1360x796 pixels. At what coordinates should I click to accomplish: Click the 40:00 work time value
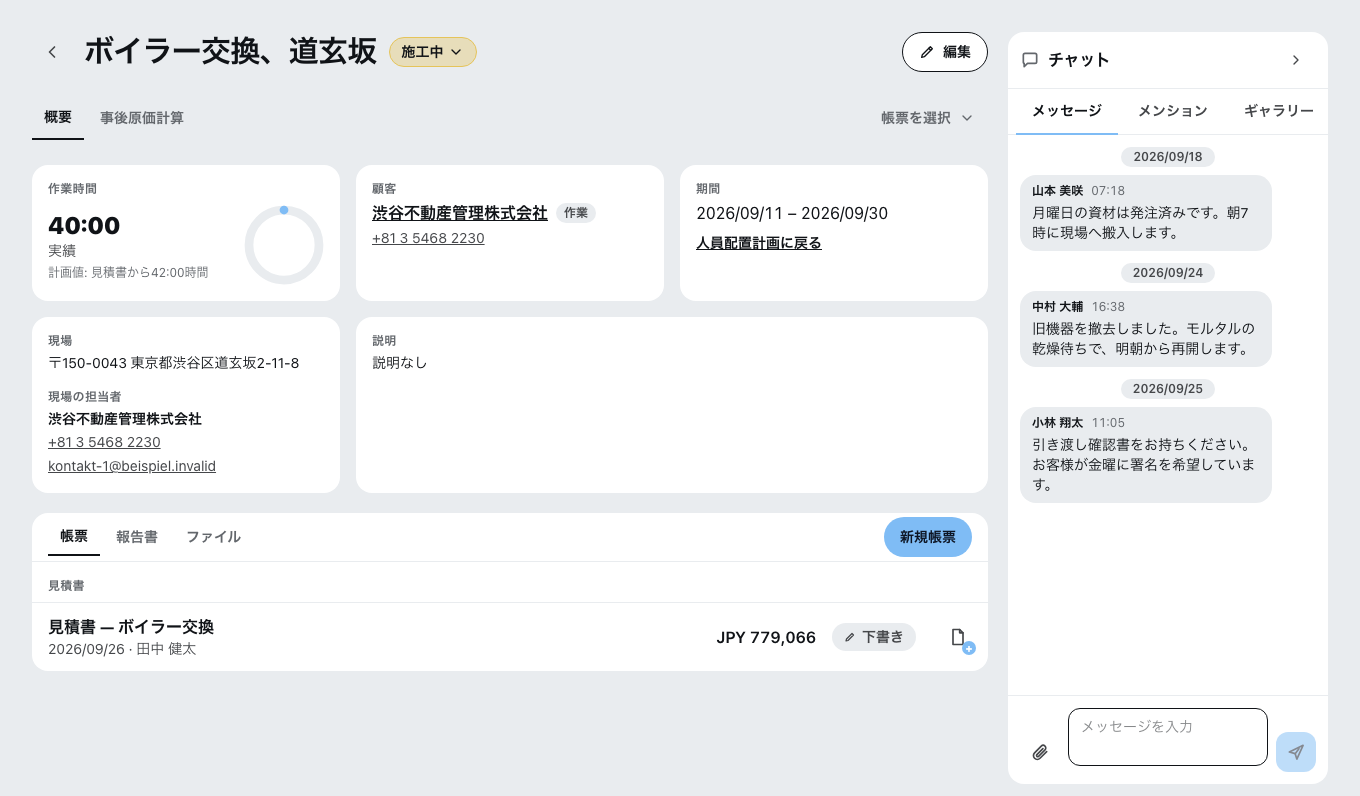(x=84, y=226)
